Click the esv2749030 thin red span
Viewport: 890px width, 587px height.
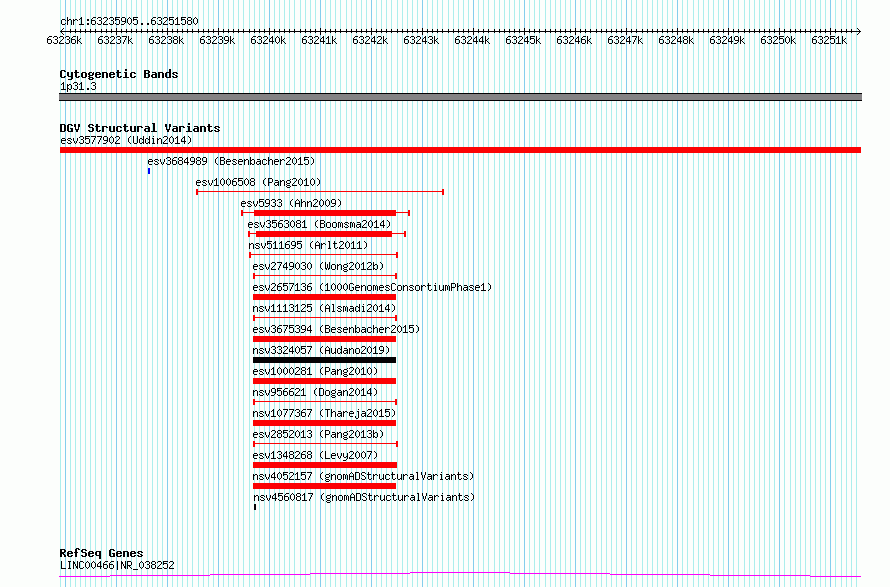(325, 276)
